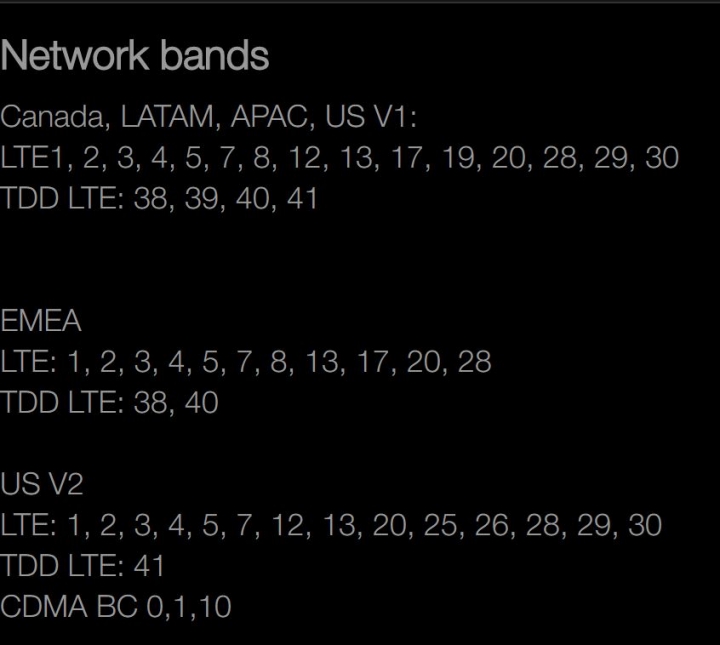The height and width of the screenshot is (645, 720).
Task: Click band number 19 in first LTE list
Action: 458,157
